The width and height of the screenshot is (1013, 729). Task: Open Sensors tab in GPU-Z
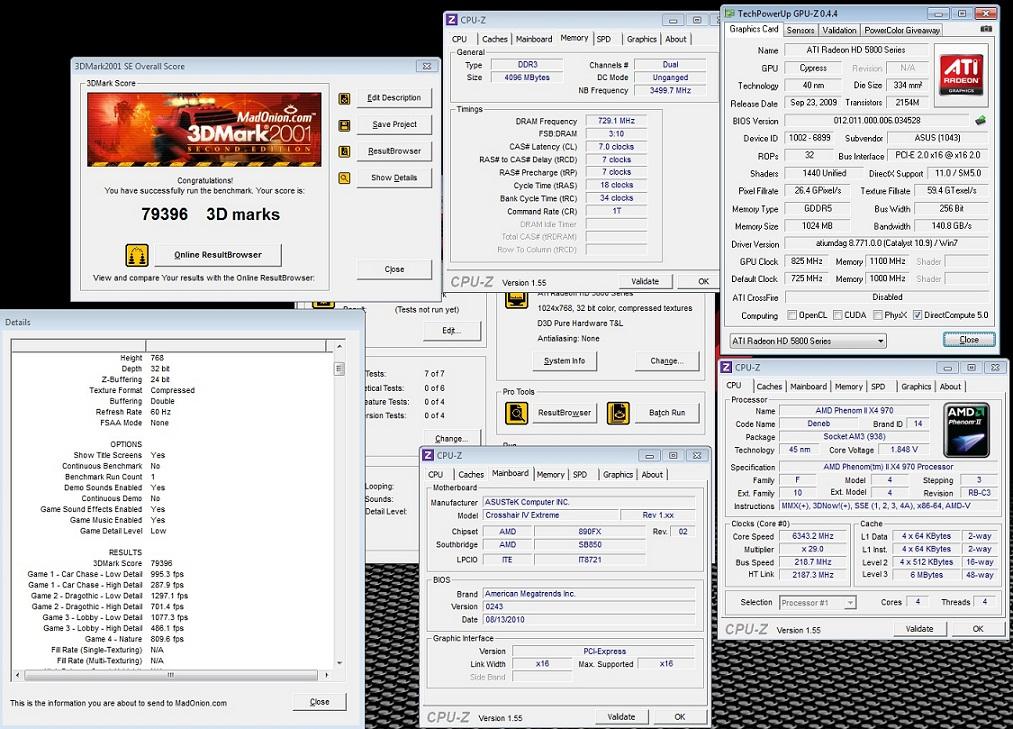pyautogui.click(x=800, y=30)
